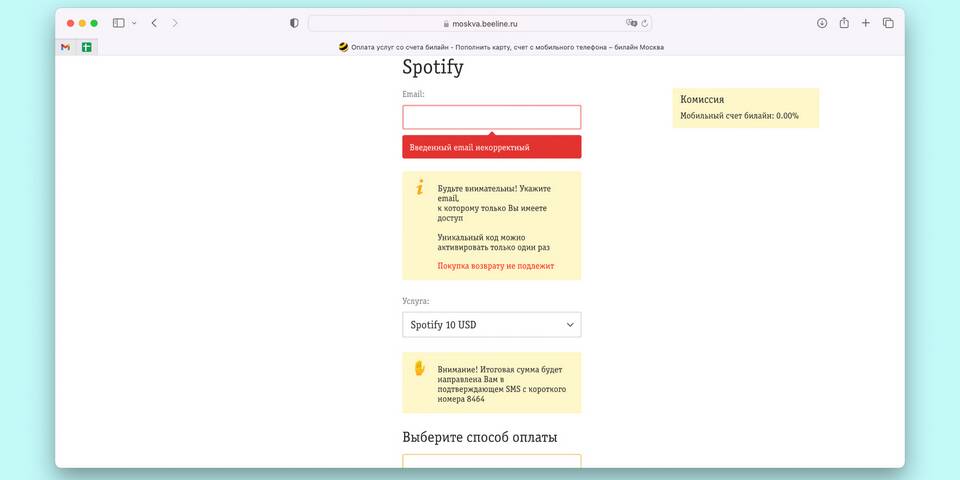Go back to the previous page
Screen dimensions: 960x480
(x=154, y=23)
